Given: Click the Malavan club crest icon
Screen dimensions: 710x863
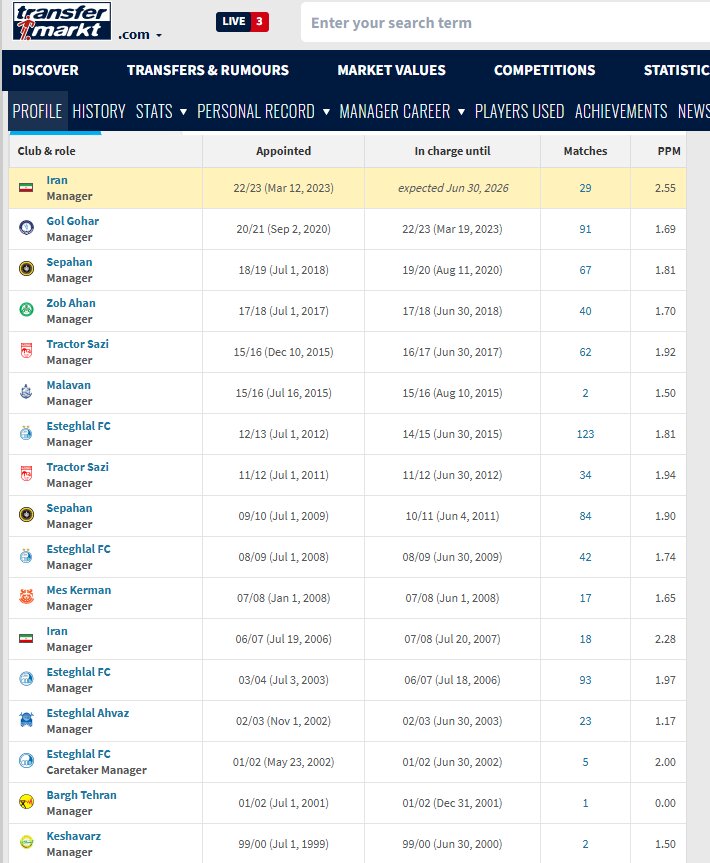Looking at the screenshot, I should pyautogui.click(x=26, y=393).
